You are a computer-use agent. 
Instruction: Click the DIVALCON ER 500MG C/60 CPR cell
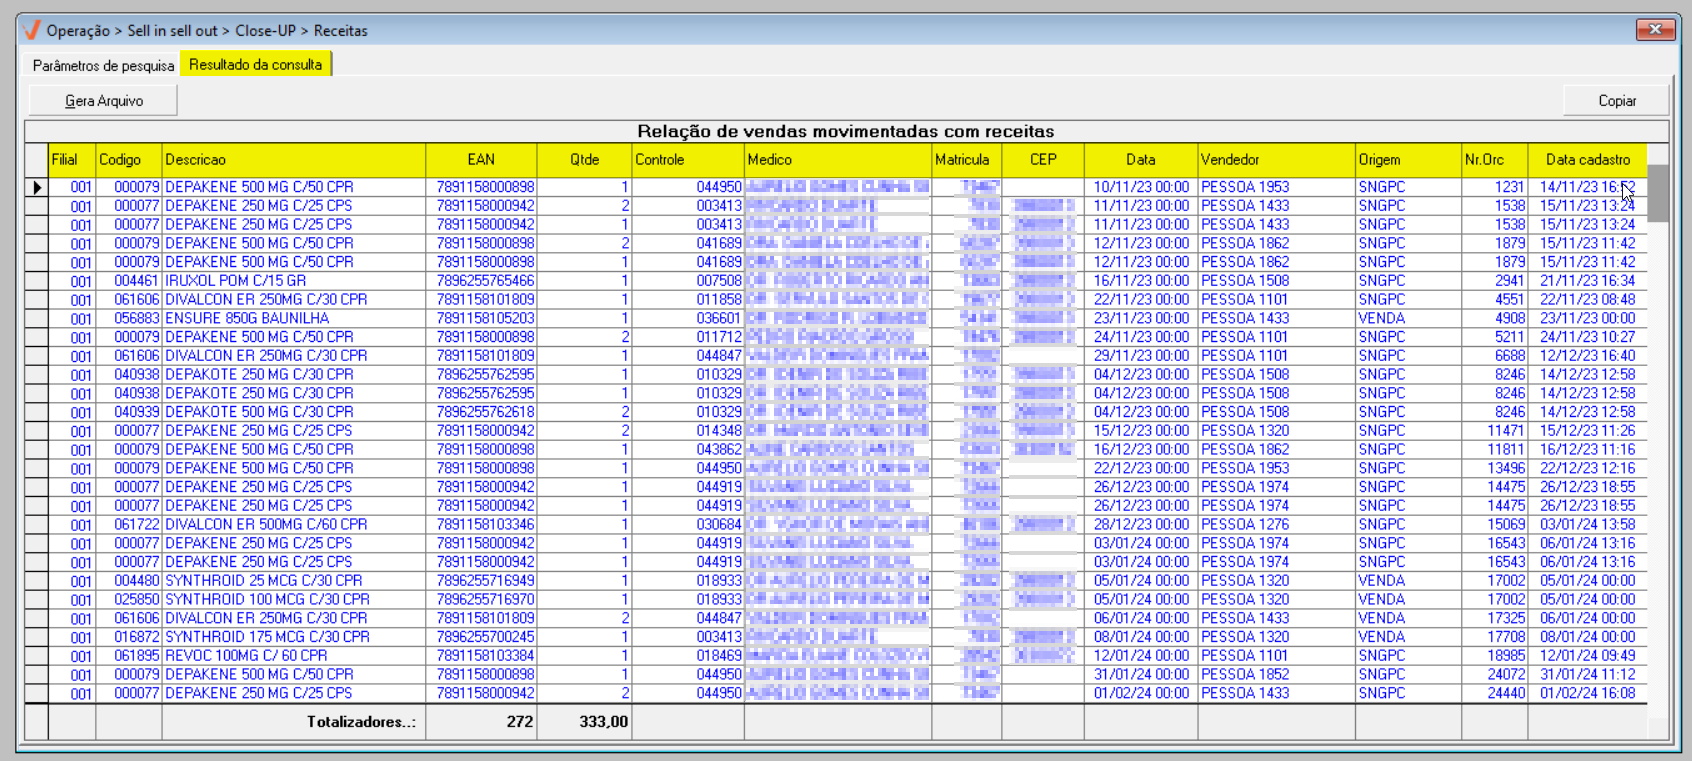pos(266,524)
